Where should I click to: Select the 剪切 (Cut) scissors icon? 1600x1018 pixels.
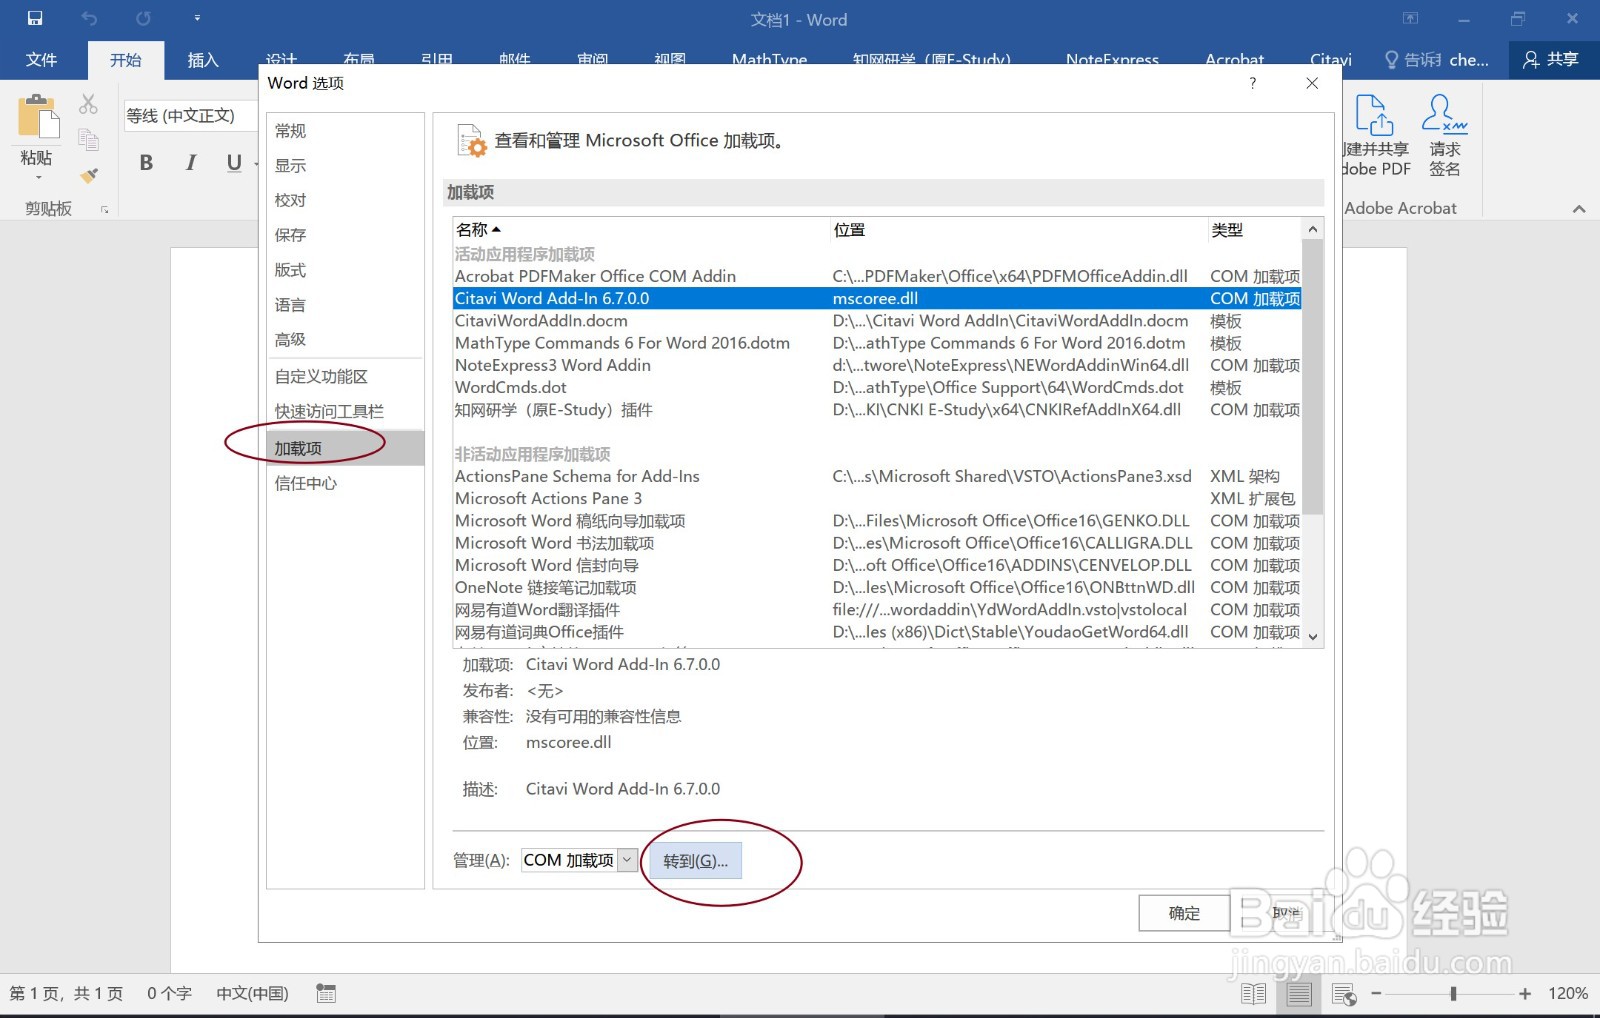point(88,103)
